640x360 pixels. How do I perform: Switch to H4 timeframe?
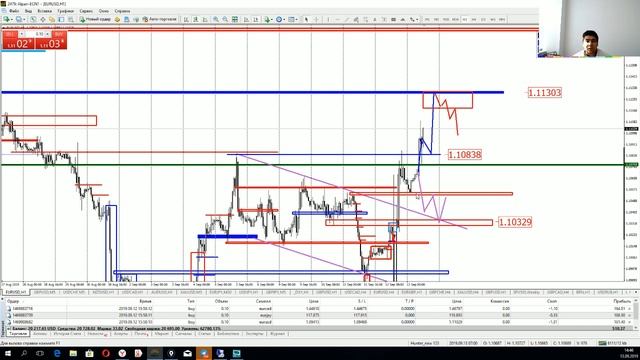[474, 19]
